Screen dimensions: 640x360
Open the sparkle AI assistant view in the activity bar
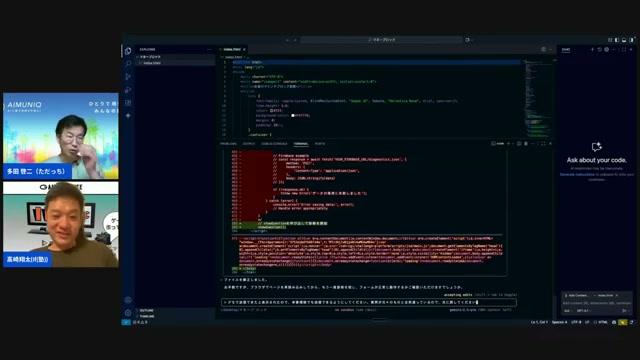(128, 116)
